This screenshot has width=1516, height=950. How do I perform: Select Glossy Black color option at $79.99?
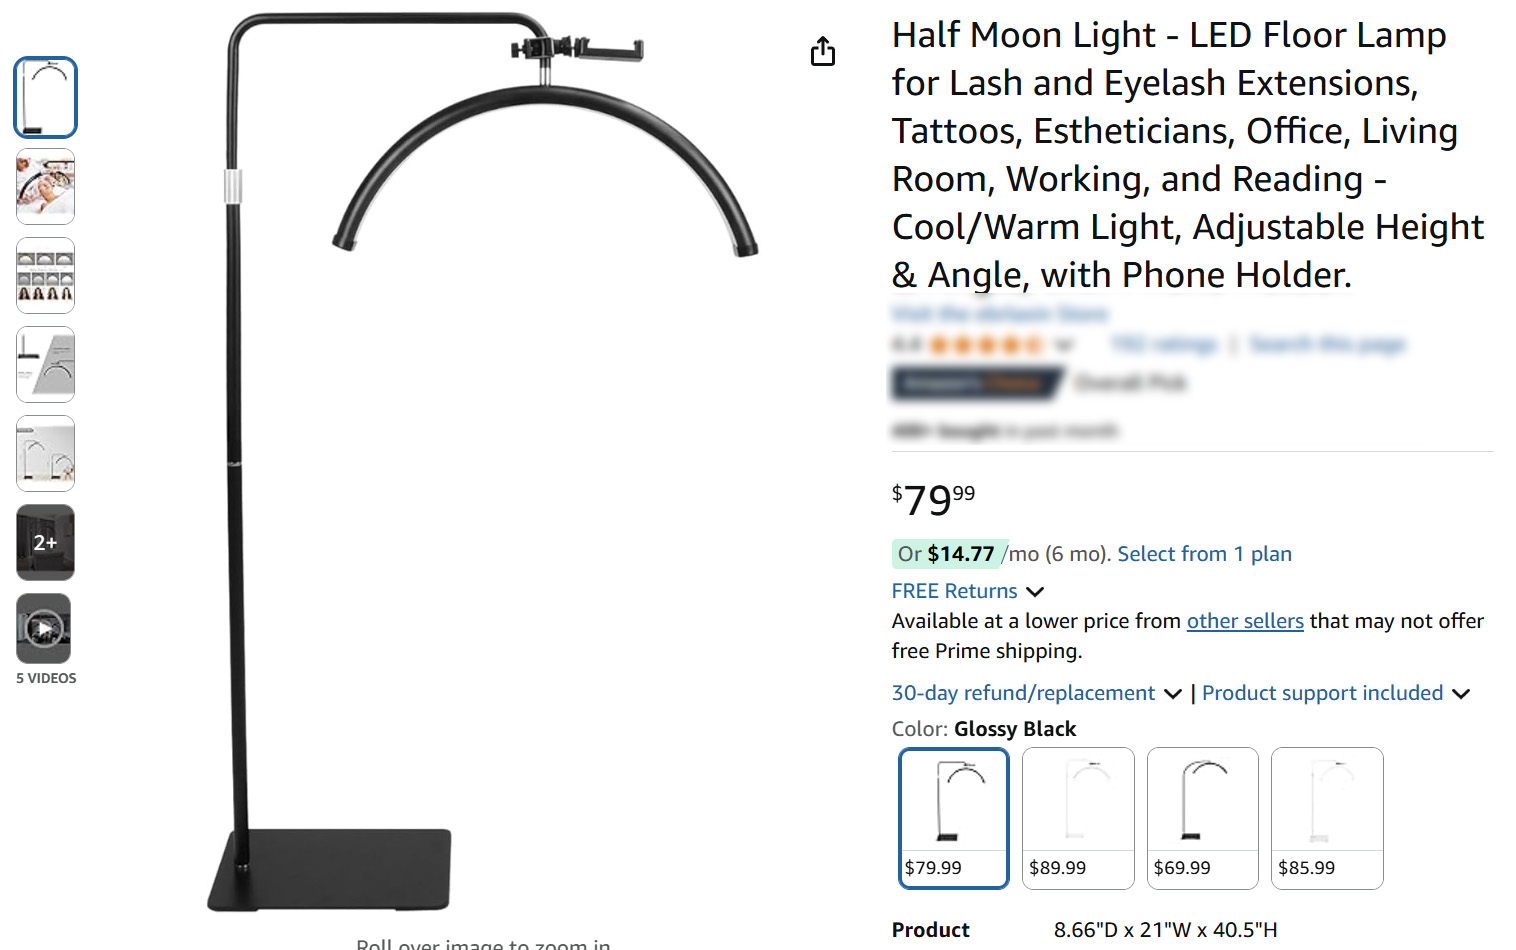953,818
